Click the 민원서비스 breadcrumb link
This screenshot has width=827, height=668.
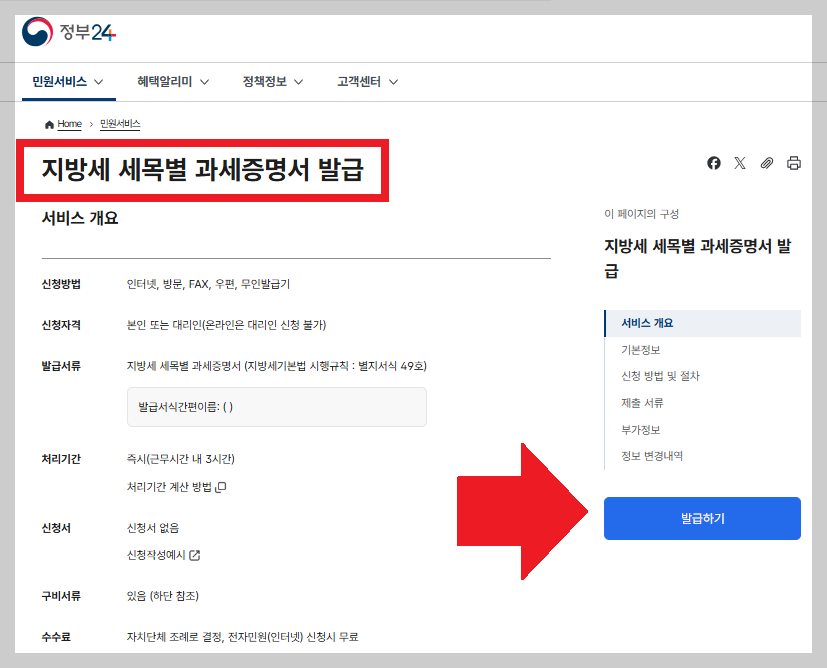click(x=119, y=124)
